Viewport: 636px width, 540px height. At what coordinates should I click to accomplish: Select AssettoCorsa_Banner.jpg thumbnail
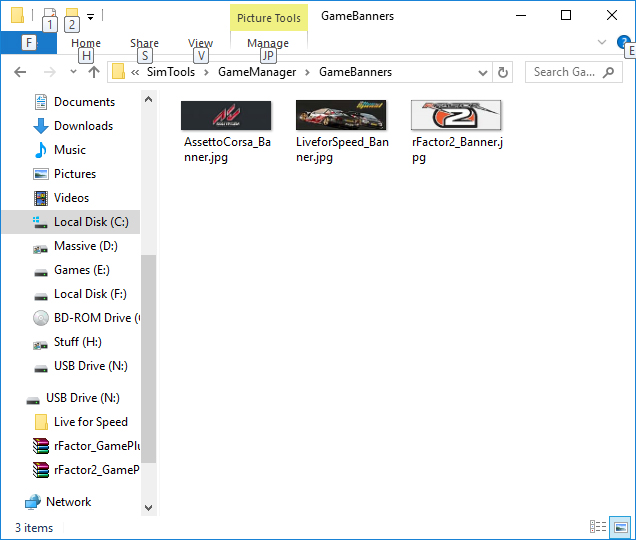[x=226, y=115]
